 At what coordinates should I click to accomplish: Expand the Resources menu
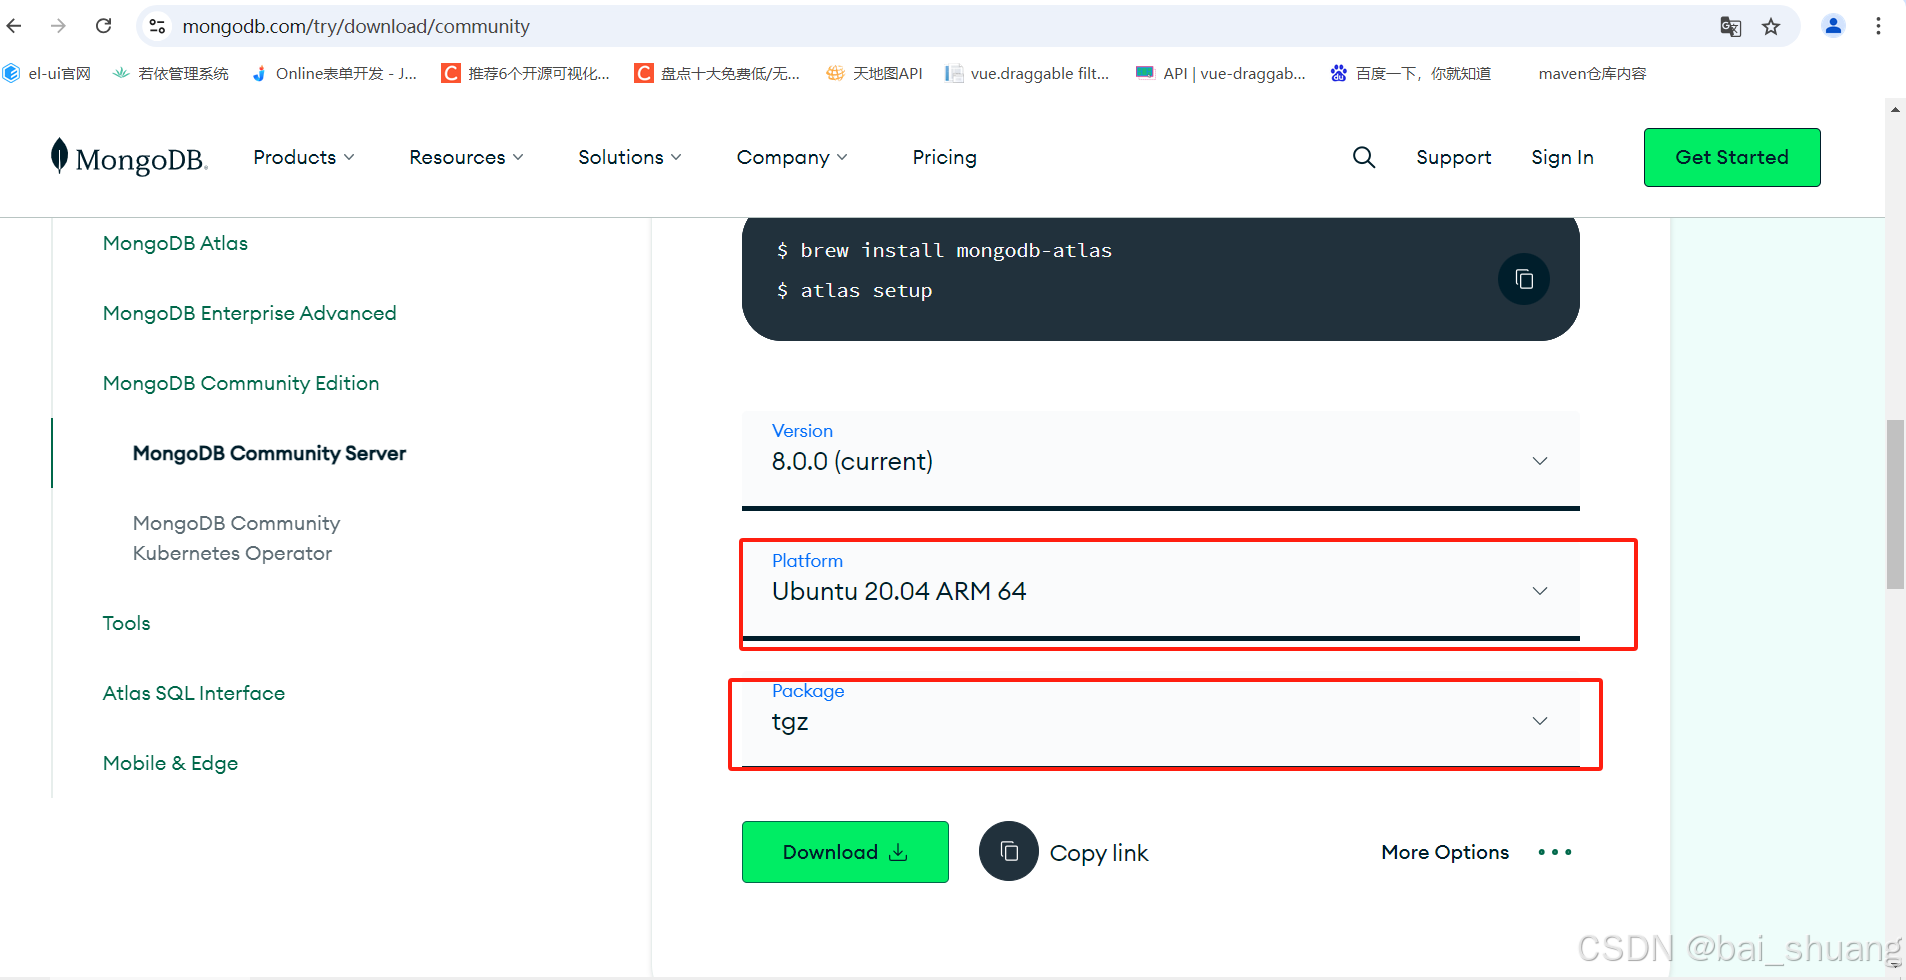click(466, 157)
